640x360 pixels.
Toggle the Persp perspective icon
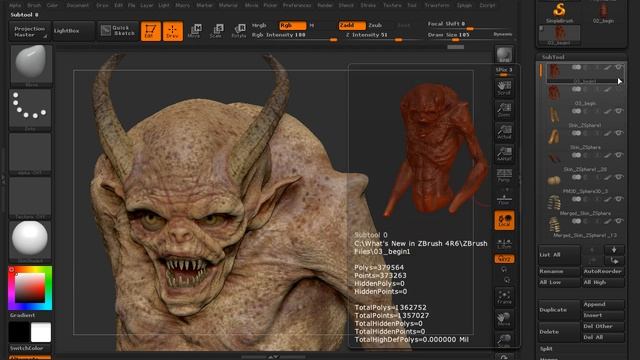pyautogui.click(x=504, y=176)
